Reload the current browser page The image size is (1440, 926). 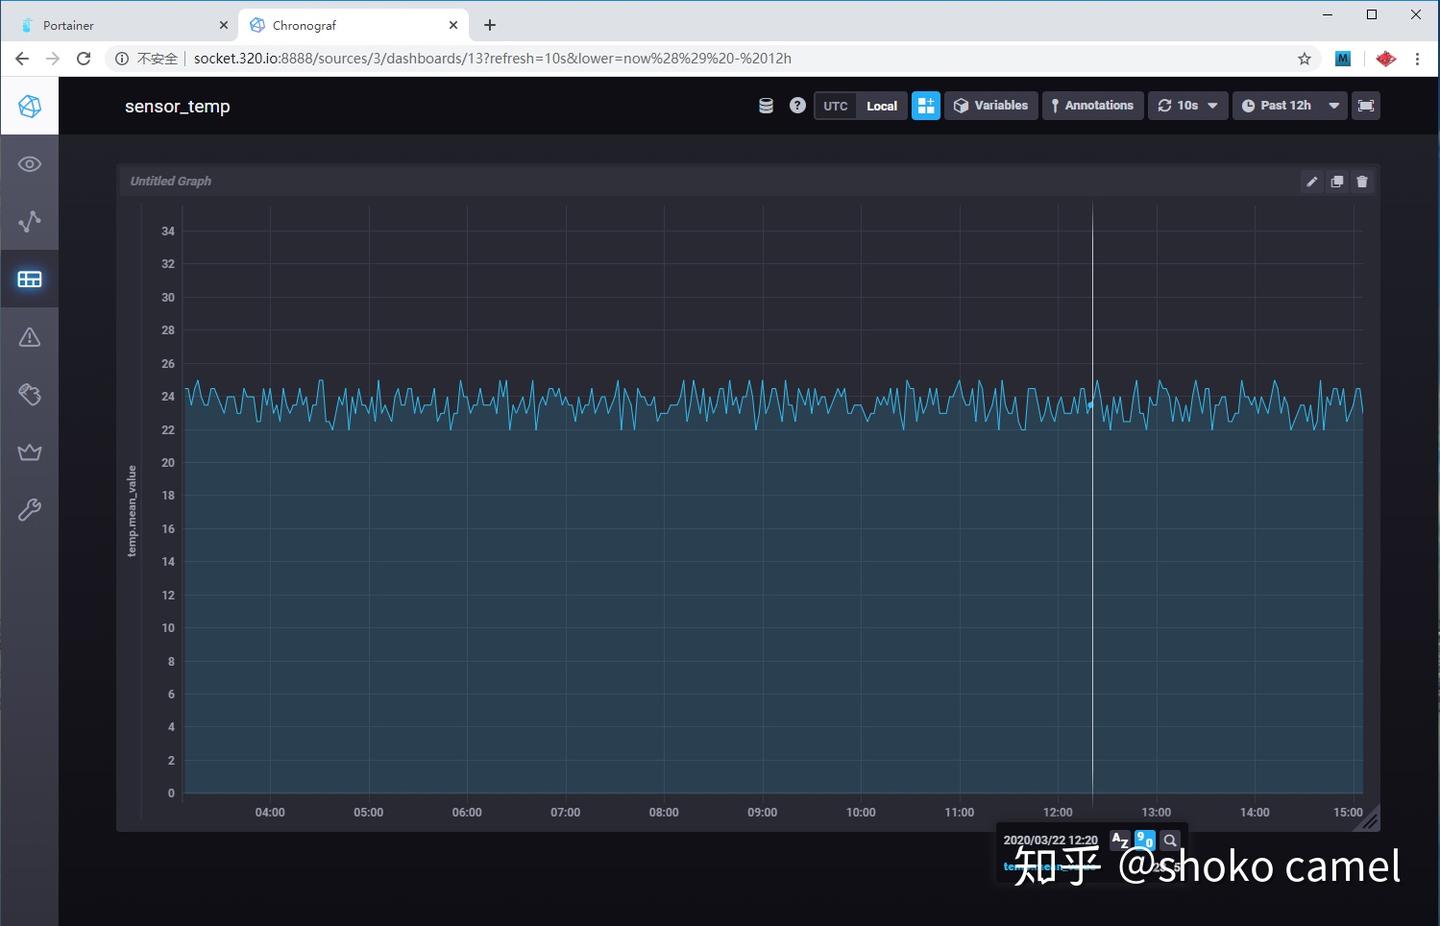coord(84,59)
